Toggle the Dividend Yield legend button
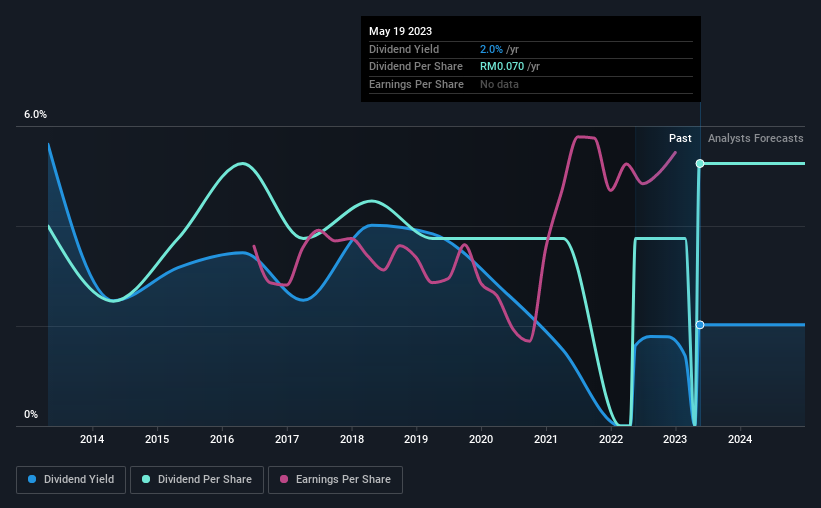The height and width of the screenshot is (508, 821). point(71,480)
